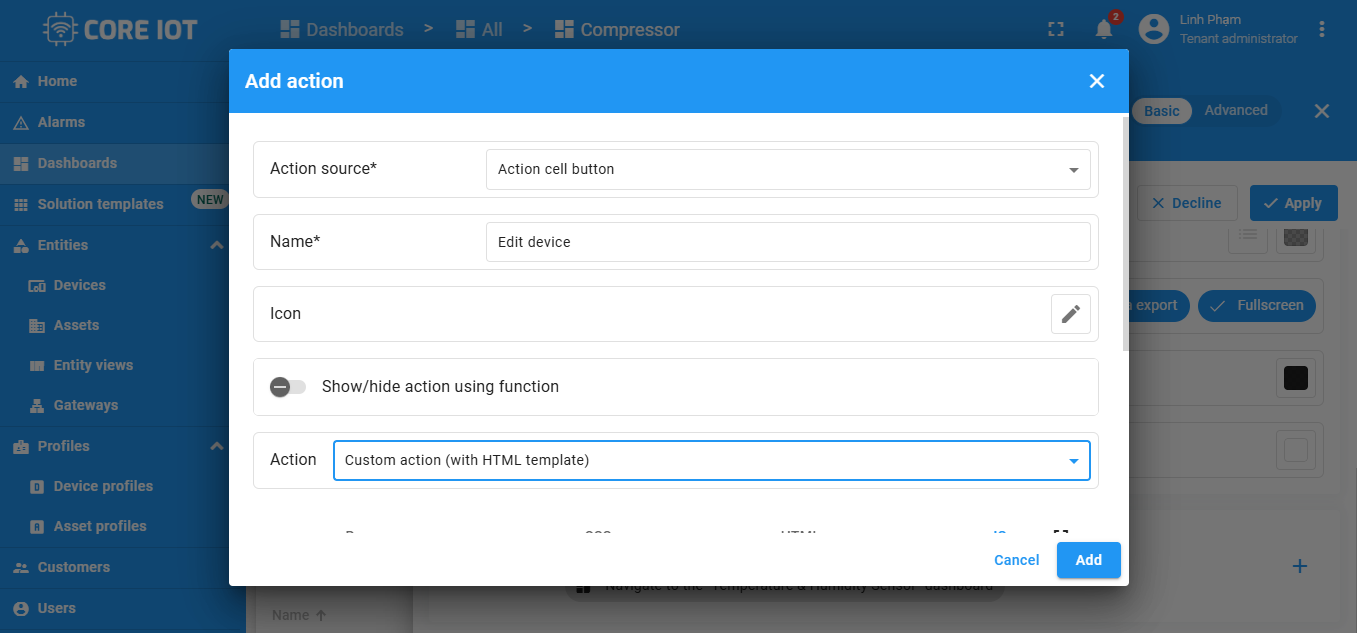Image resolution: width=1357 pixels, height=633 pixels.
Task: Enable Show/hide action using function toggle
Action: click(288, 387)
